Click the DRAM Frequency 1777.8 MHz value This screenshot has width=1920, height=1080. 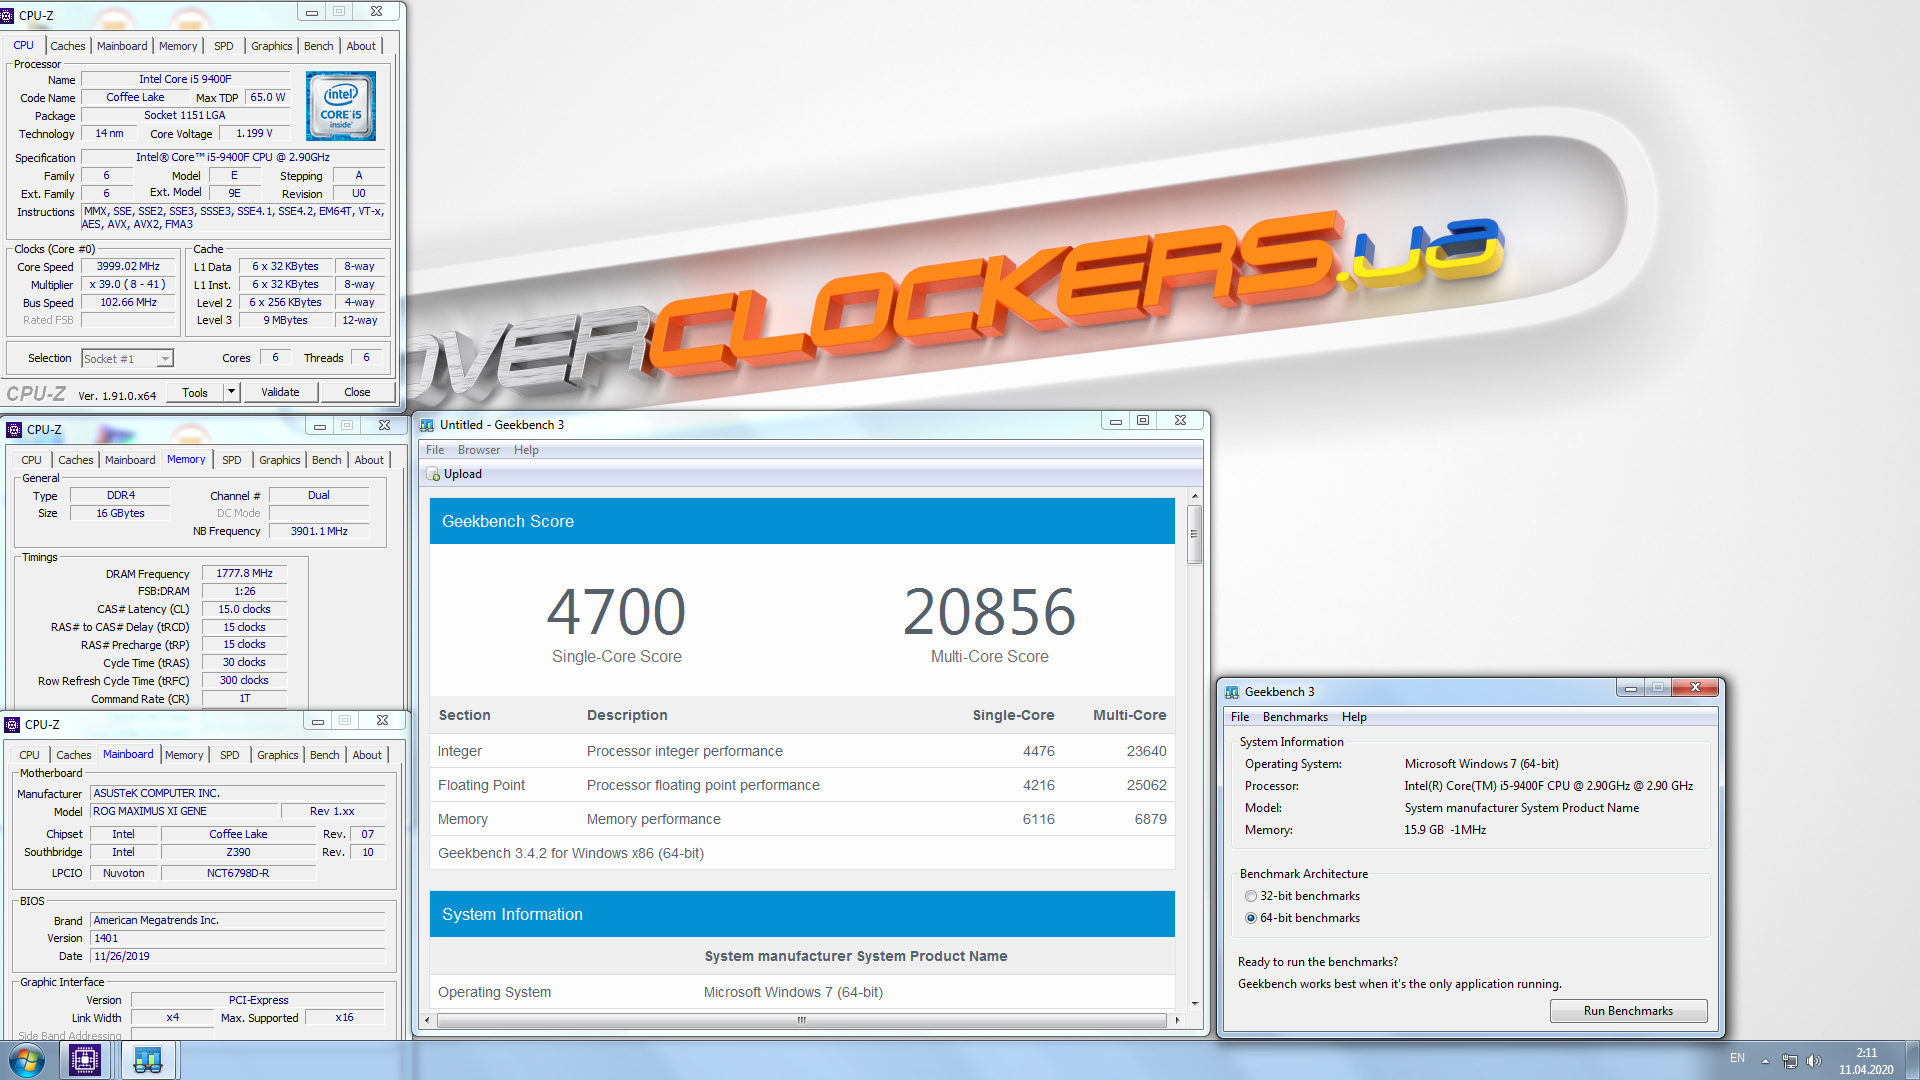point(245,574)
